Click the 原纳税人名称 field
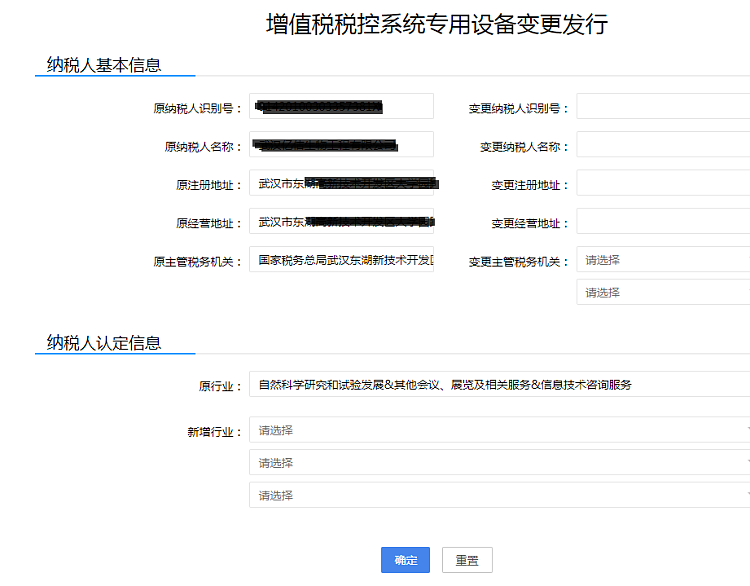This screenshot has width=750, height=586. tap(342, 144)
